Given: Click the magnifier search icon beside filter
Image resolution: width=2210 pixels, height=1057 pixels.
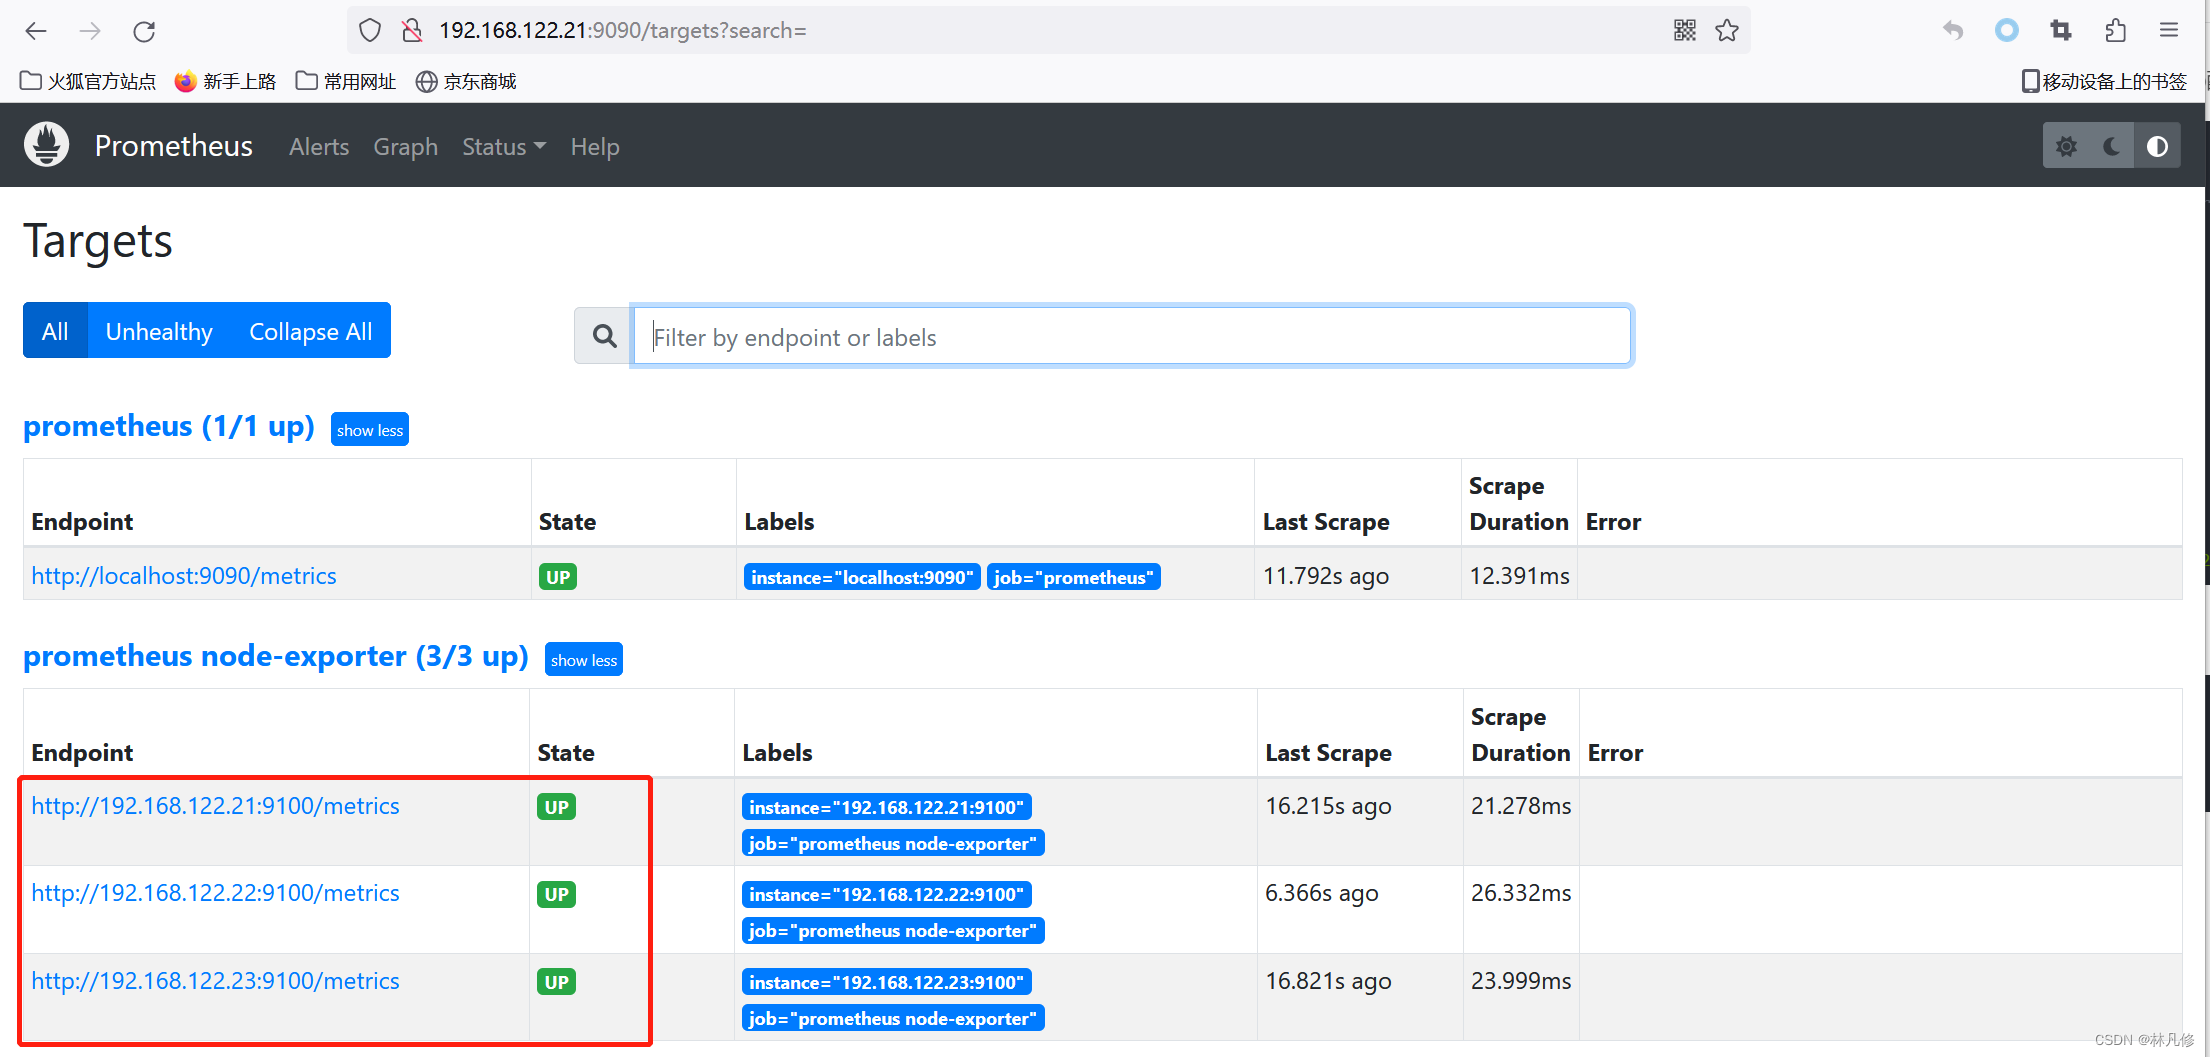Looking at the screenshot, I should click(604, 336).
